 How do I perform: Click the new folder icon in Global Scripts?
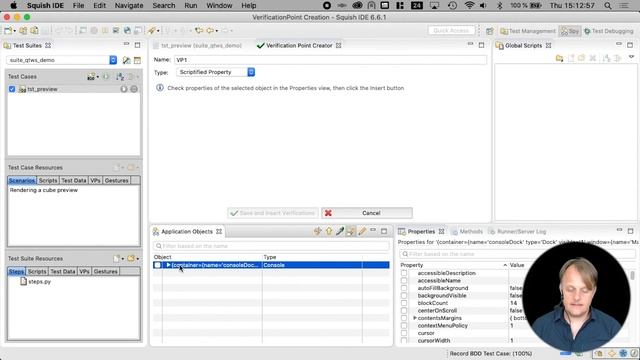pyautogui.click(x=560, y=58)
